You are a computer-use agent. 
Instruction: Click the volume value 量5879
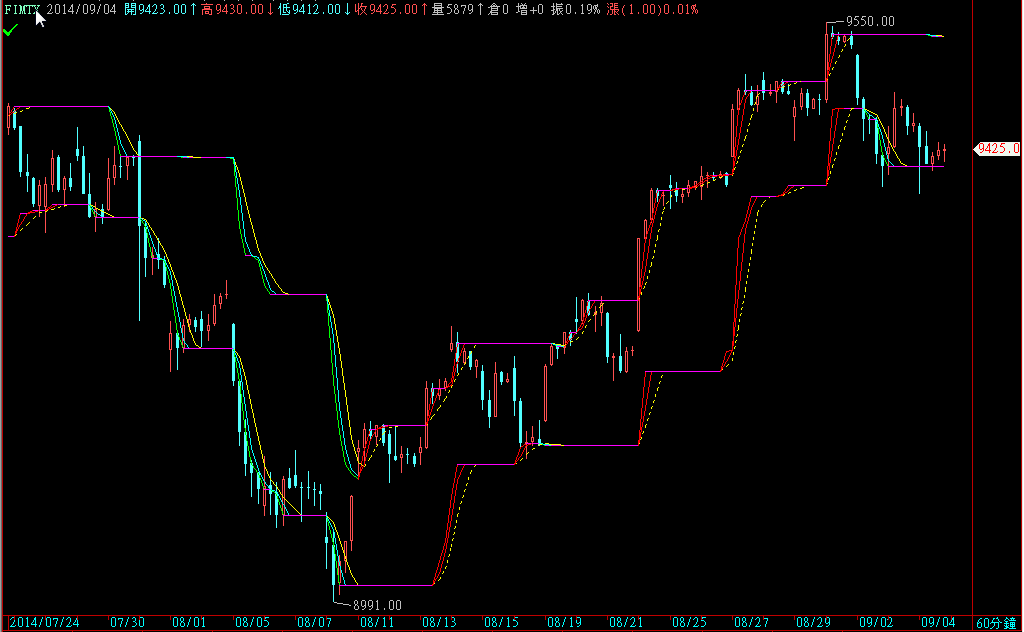click(458, 10)
